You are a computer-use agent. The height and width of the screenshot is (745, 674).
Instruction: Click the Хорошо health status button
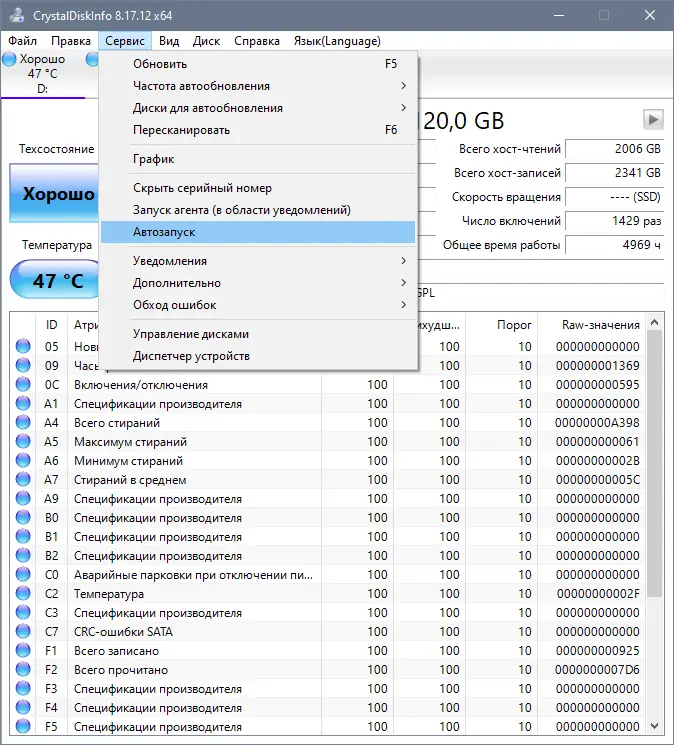(x=54, y=193)
